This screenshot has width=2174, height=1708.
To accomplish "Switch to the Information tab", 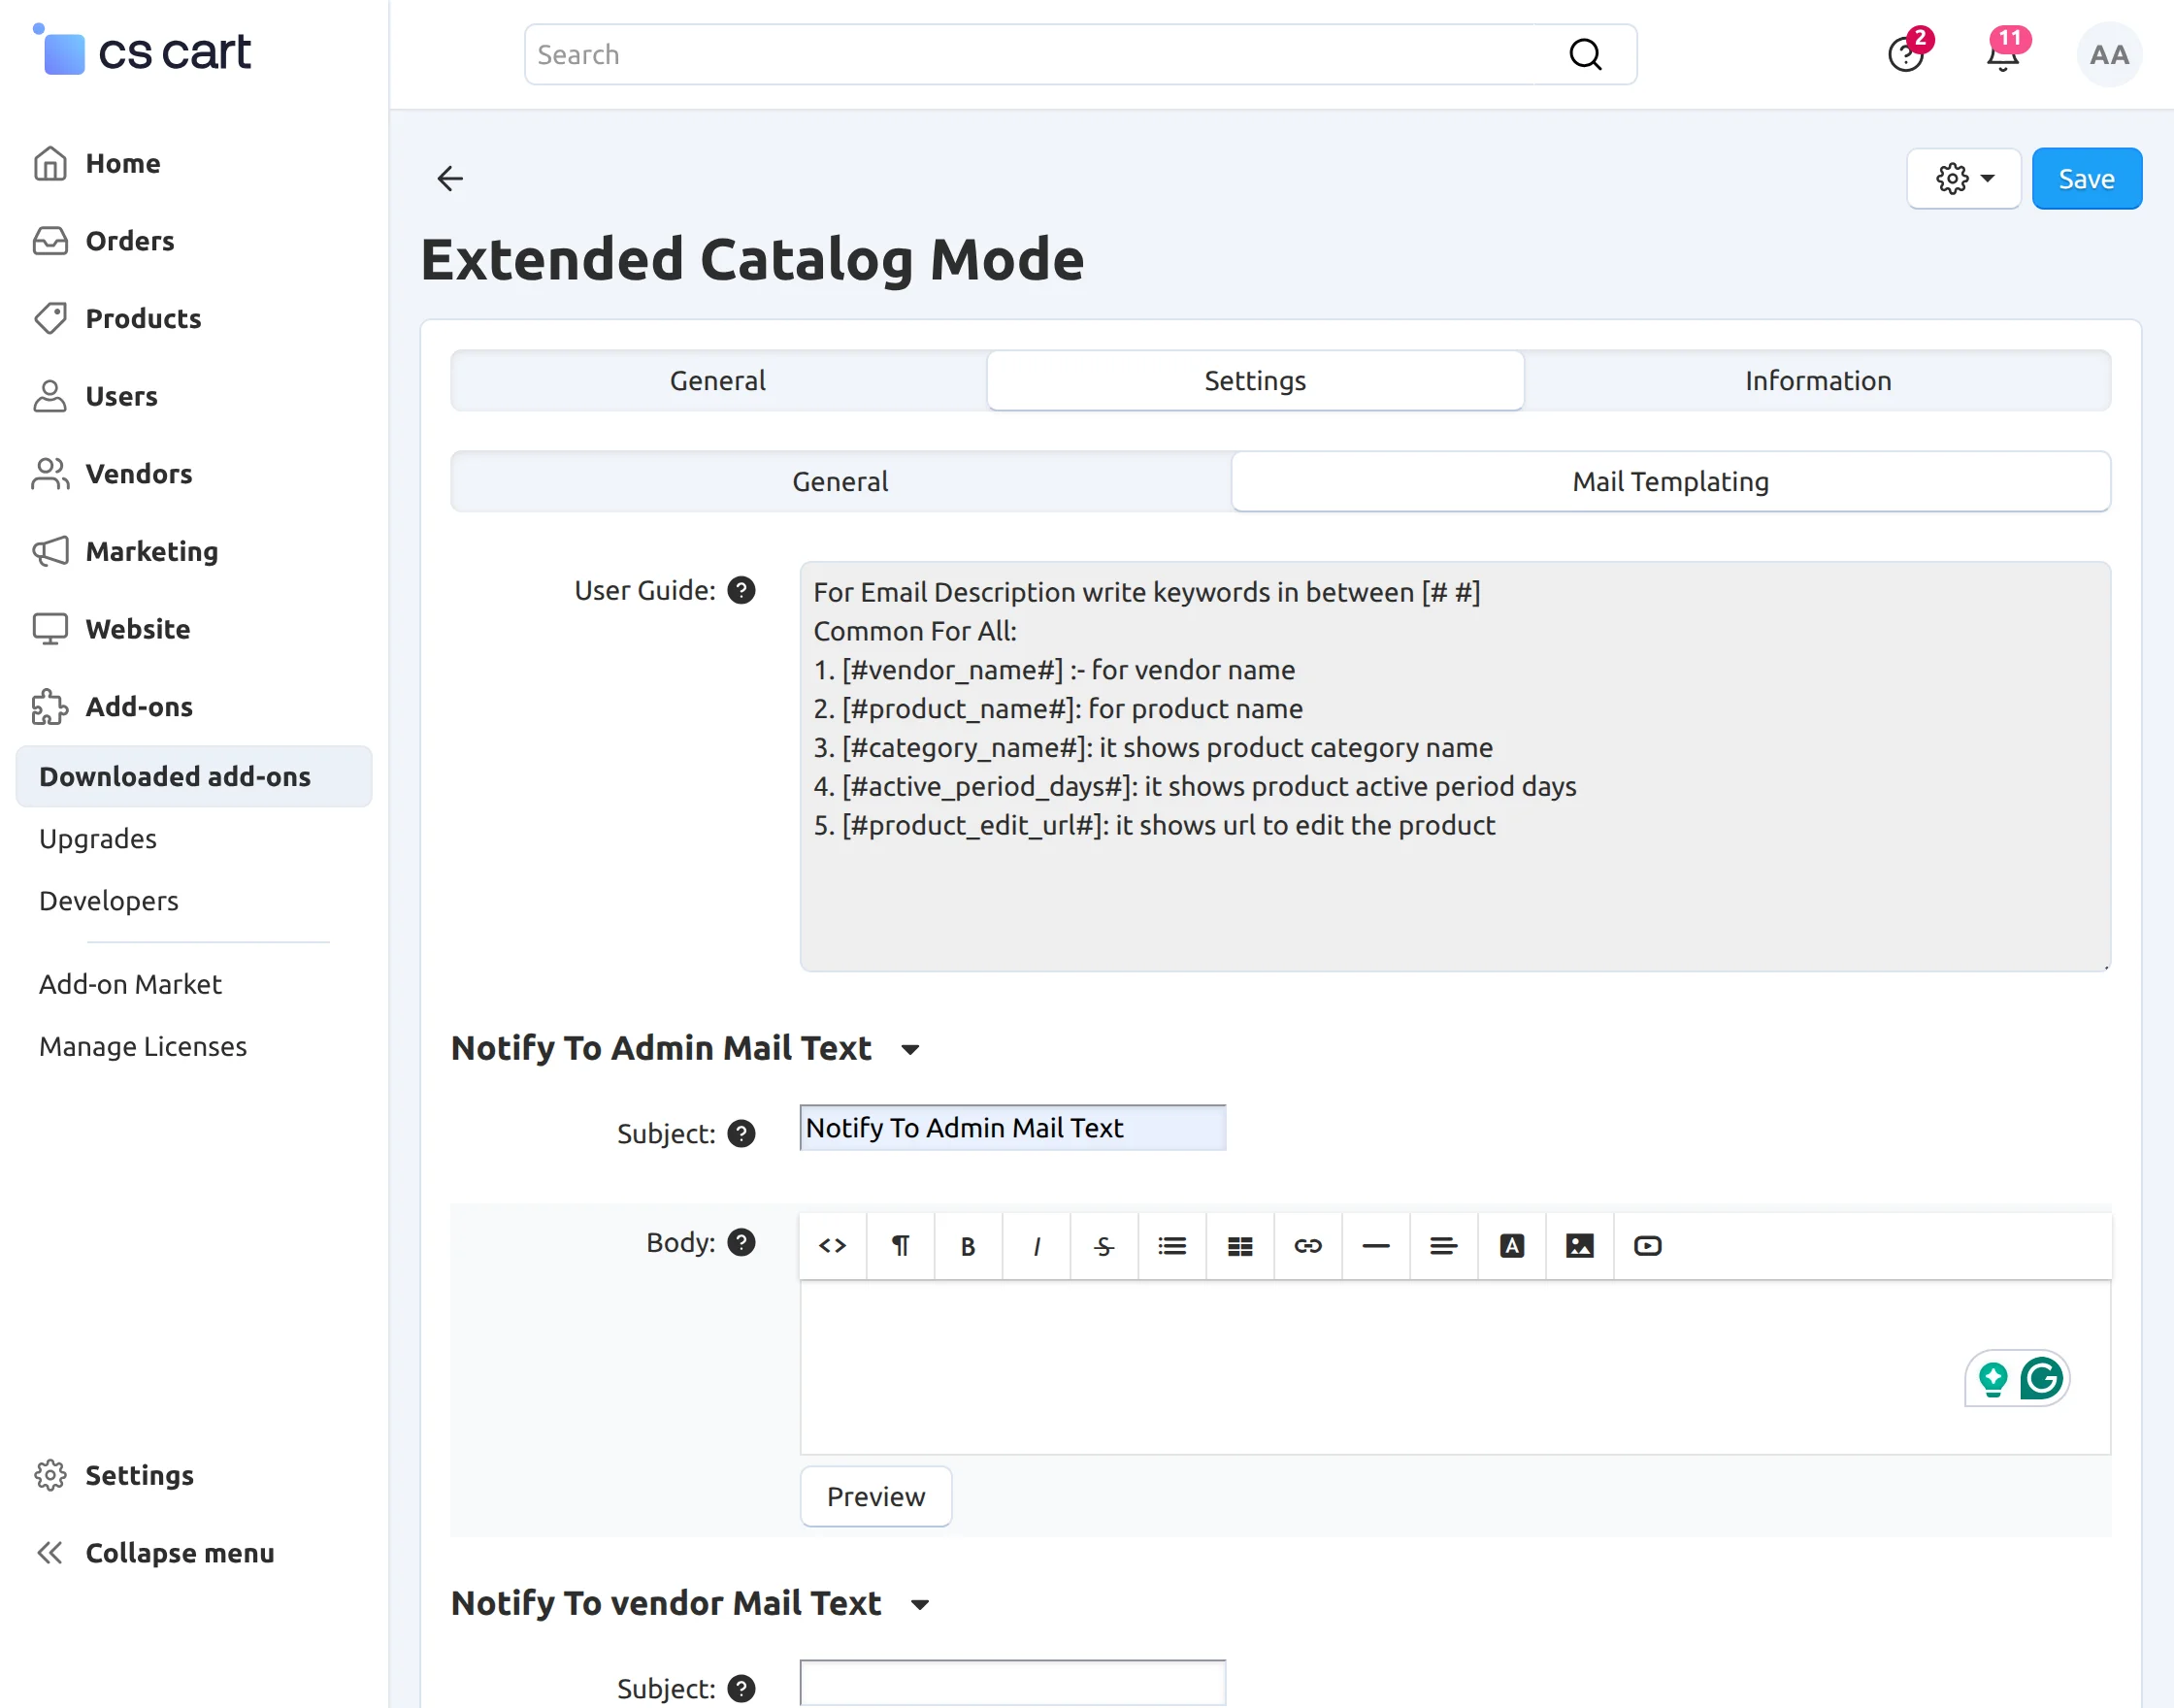I will click(1818, 381).
